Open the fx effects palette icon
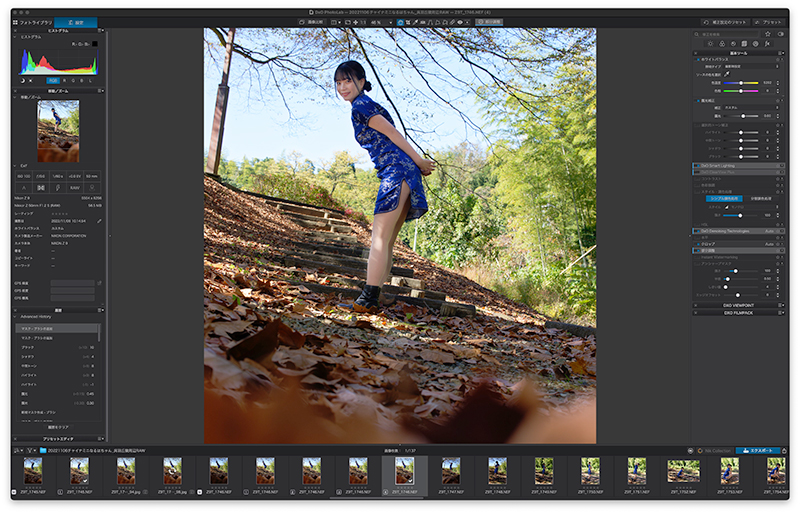The height and width of the screenshot is (513, 800). [767, 44]
